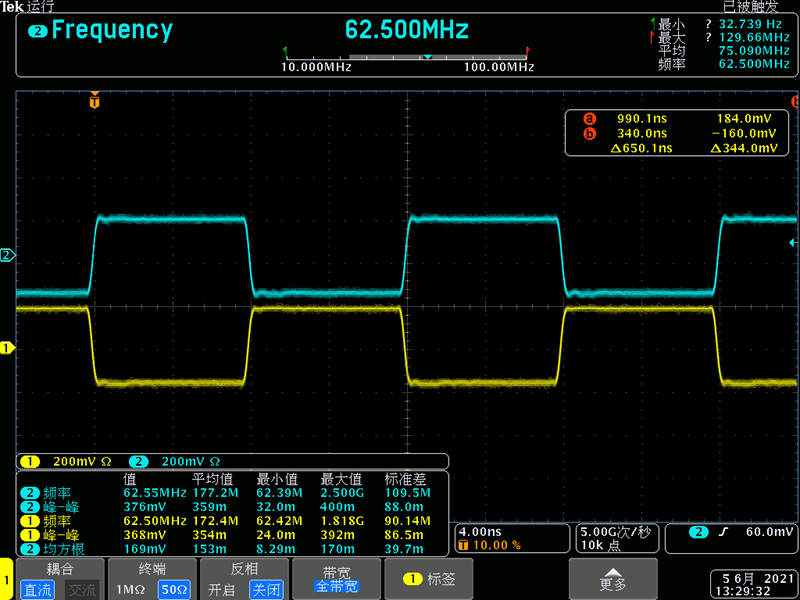
Task: Click the frequency histogram range bar
Action: [x=409, y=56]
